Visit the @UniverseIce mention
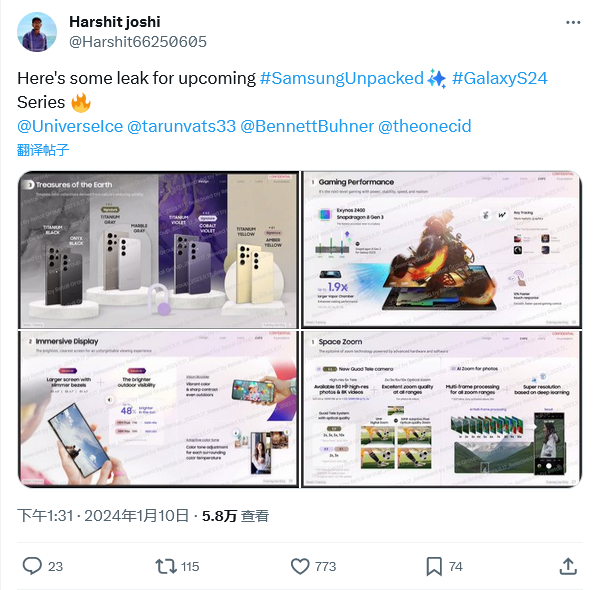Image resolution: width=598 pixels, height=590 pixels. pos(70,126)
